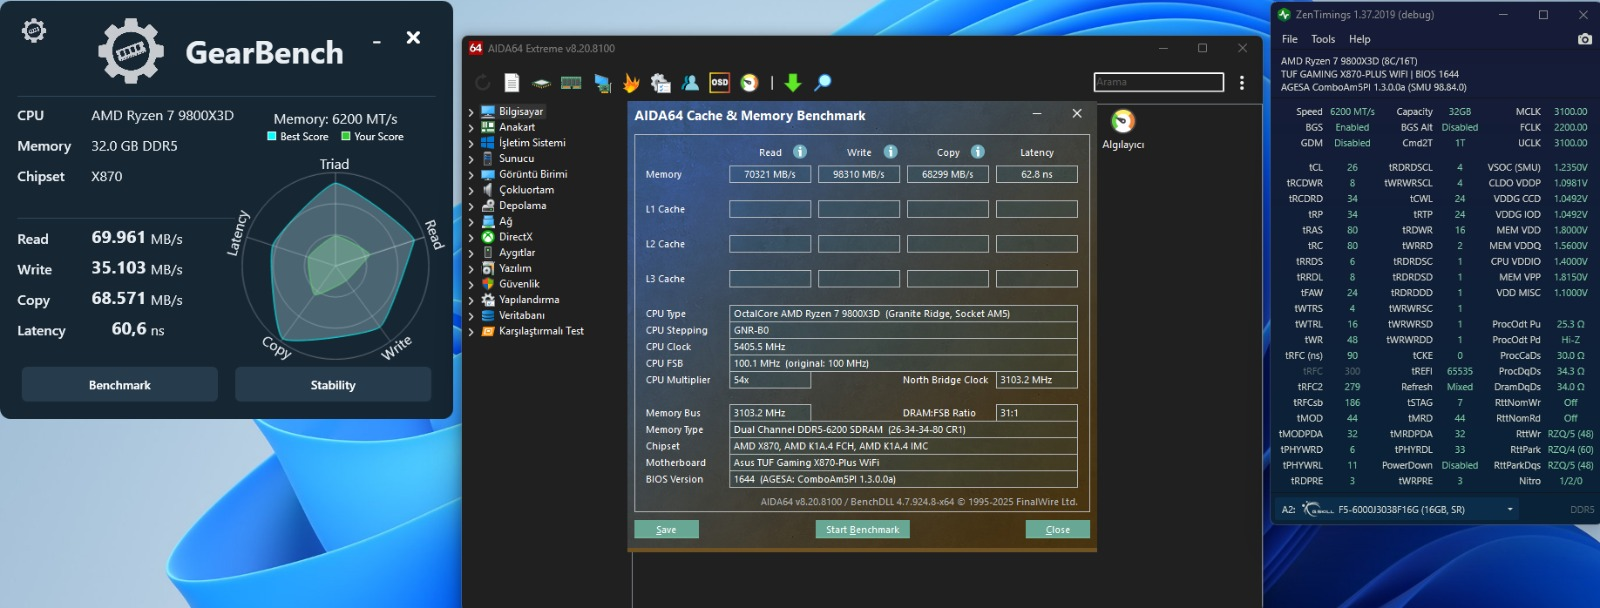
Task: Select Karşılaştırmalı Test in the tree
Action: pyautogui.click(x=541, y=331)
